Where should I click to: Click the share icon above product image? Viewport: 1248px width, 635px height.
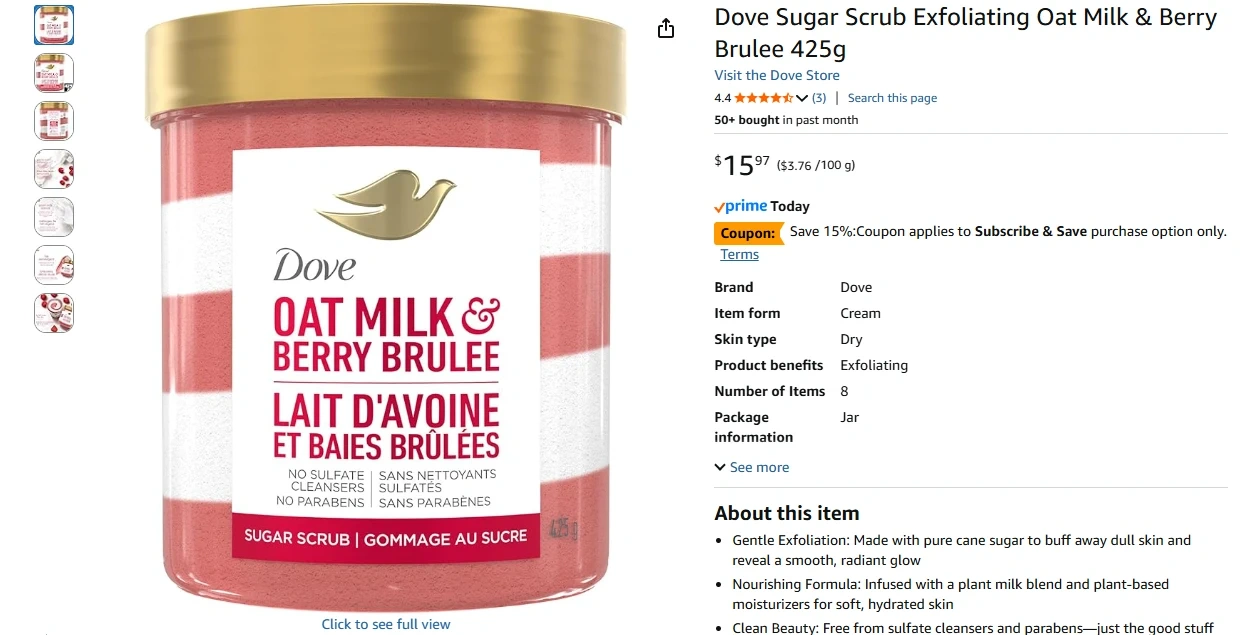point(666,29)
